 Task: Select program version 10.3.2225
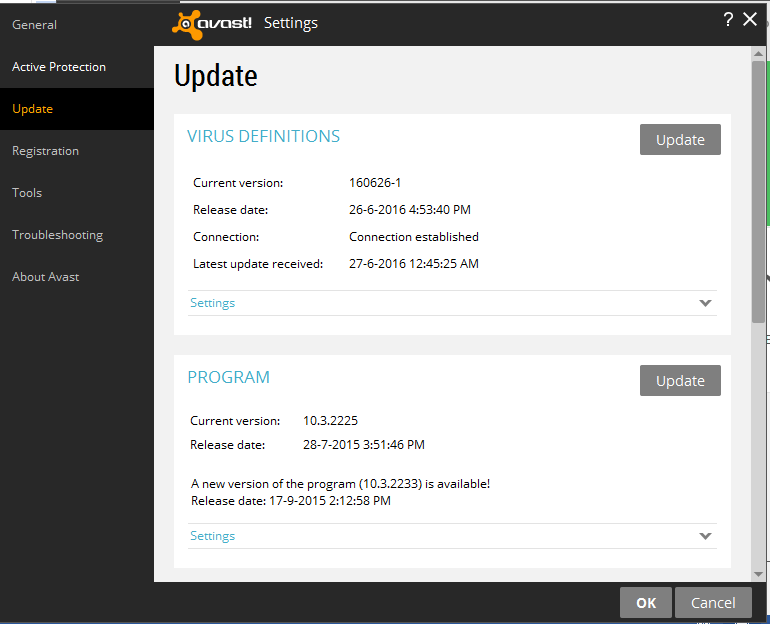[330, 421]
